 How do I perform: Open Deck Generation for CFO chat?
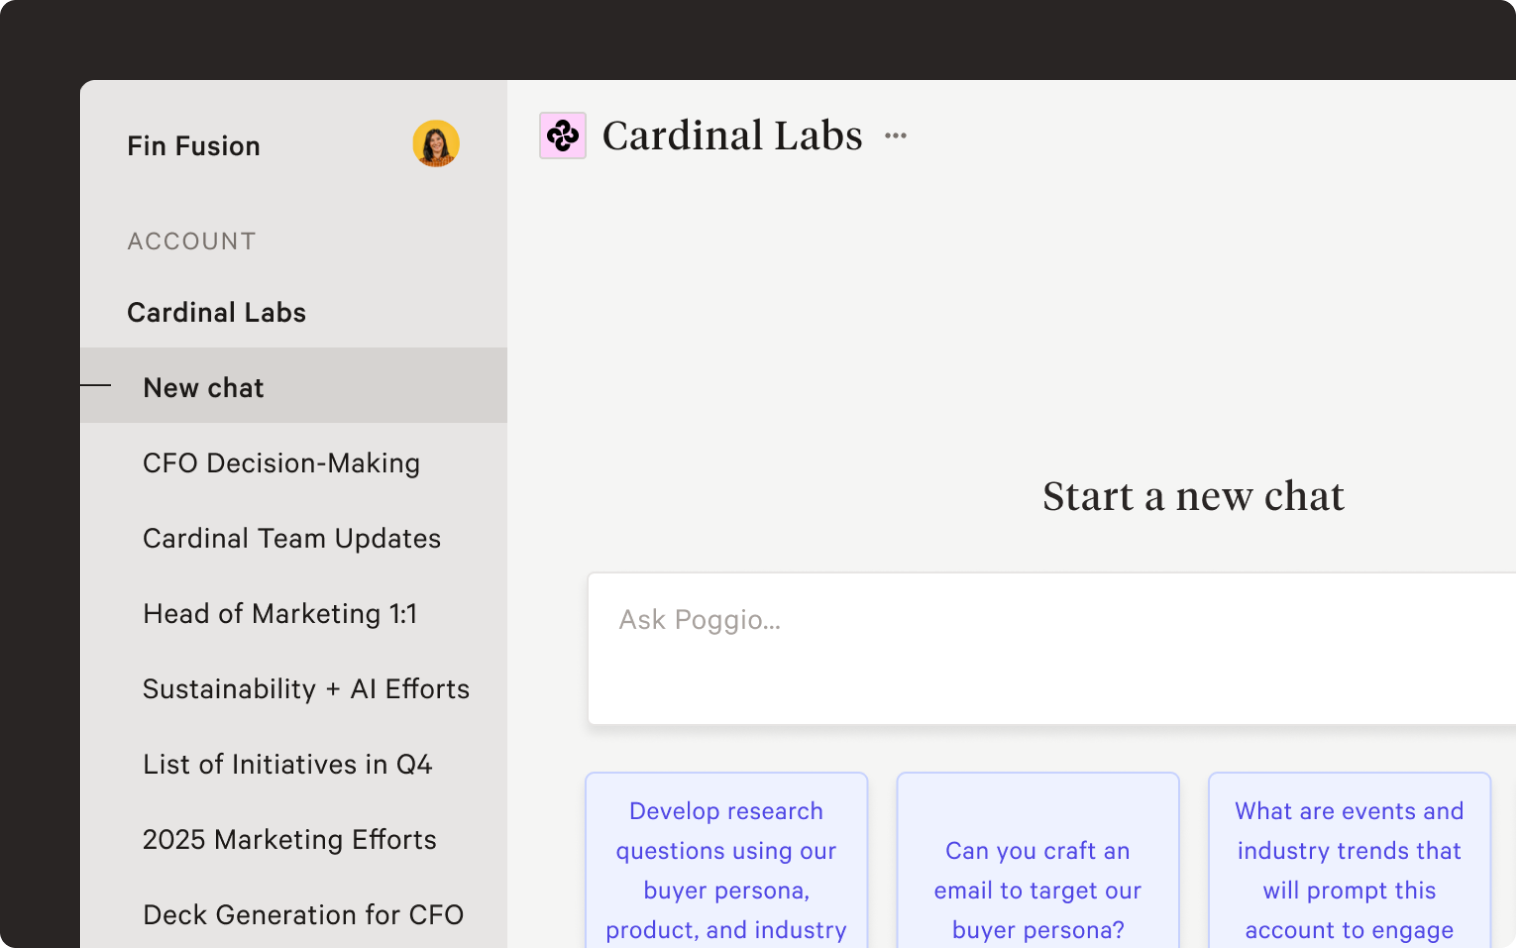coord(303,914)
